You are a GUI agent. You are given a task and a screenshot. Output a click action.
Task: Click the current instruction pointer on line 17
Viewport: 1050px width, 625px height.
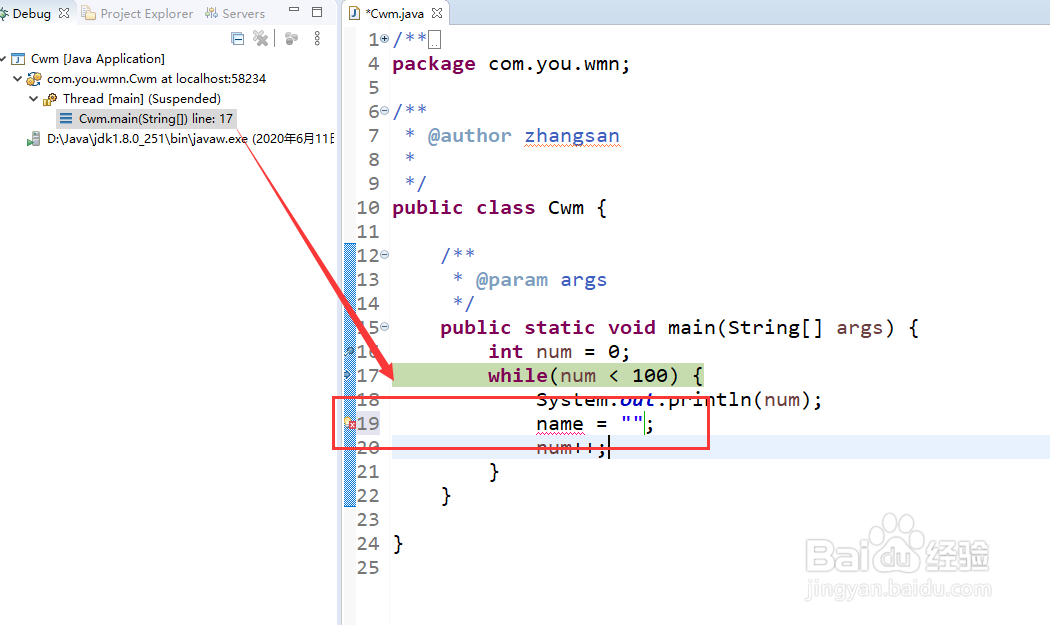[348, 374]
